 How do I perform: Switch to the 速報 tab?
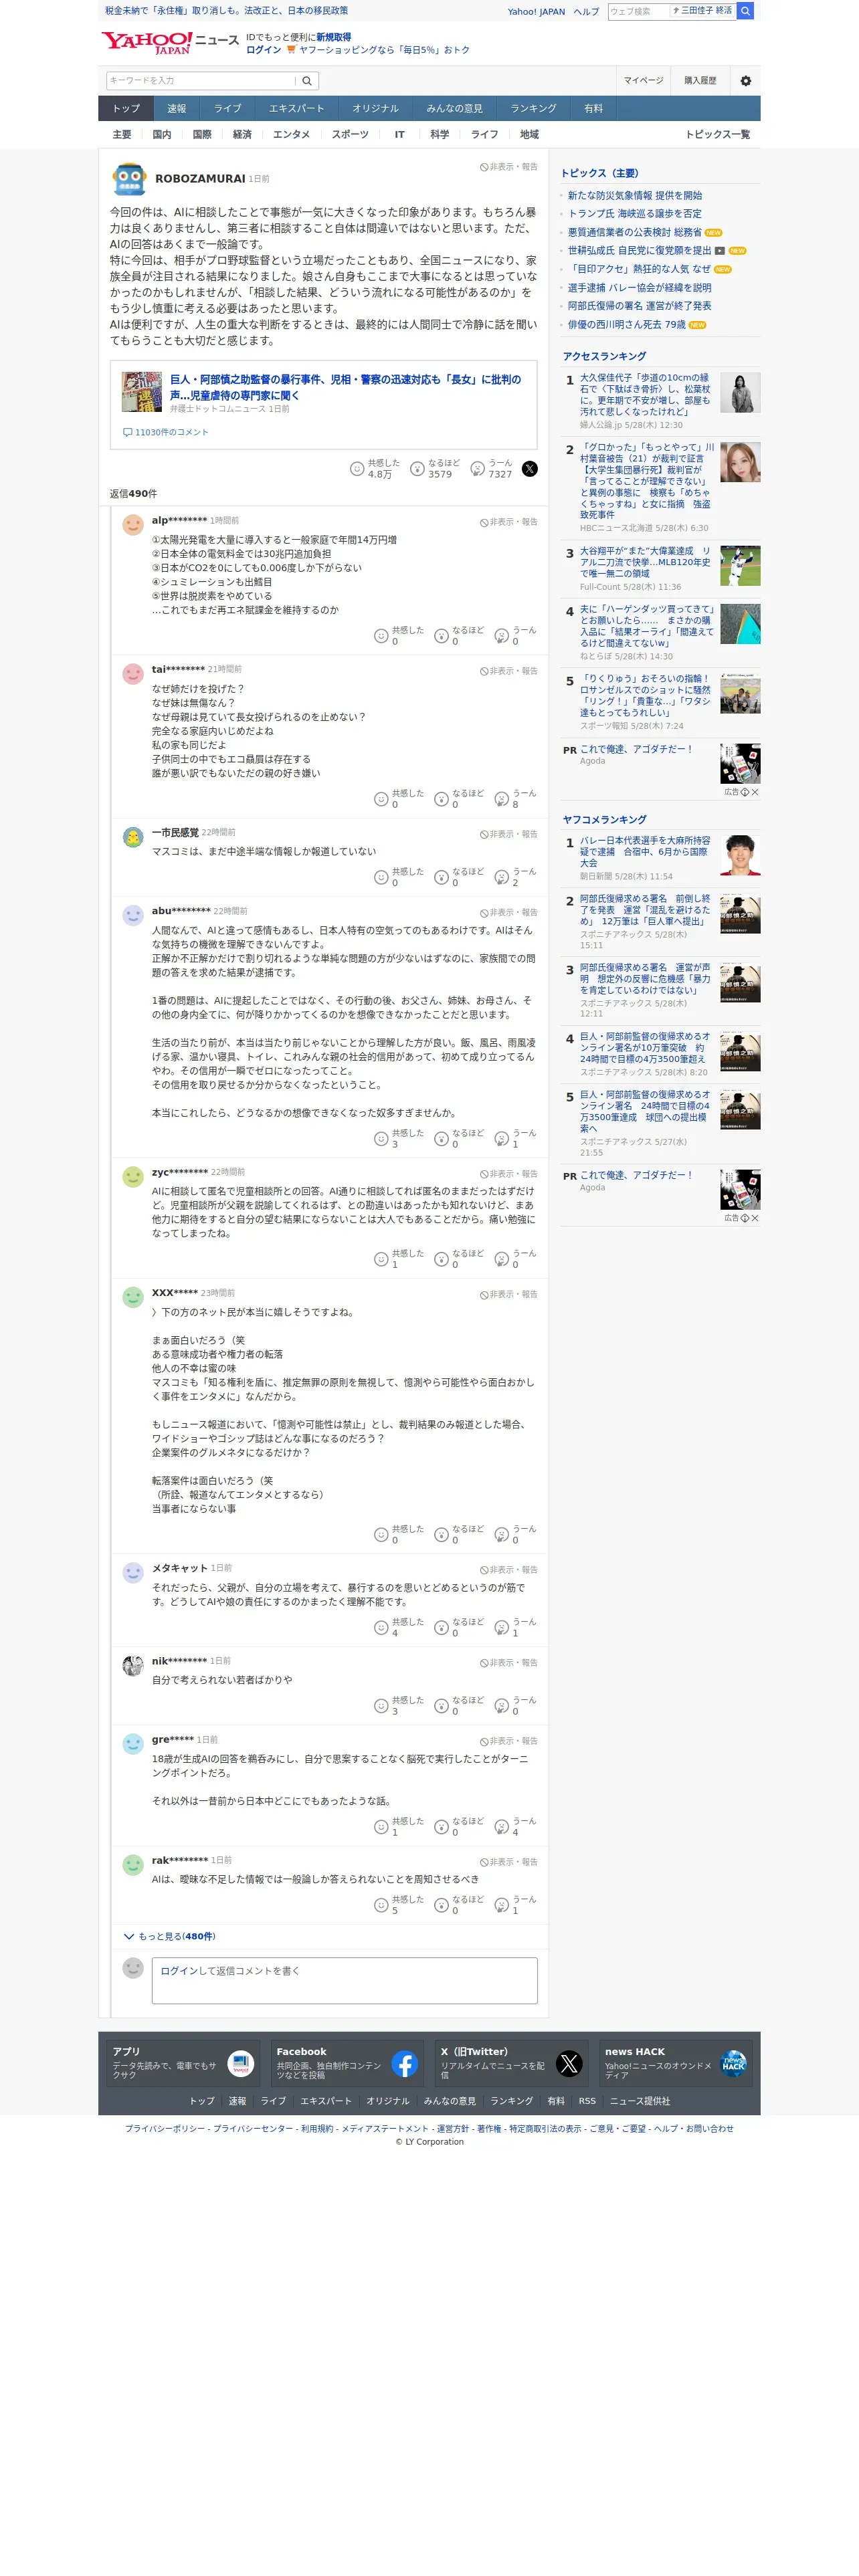(177, 109)
